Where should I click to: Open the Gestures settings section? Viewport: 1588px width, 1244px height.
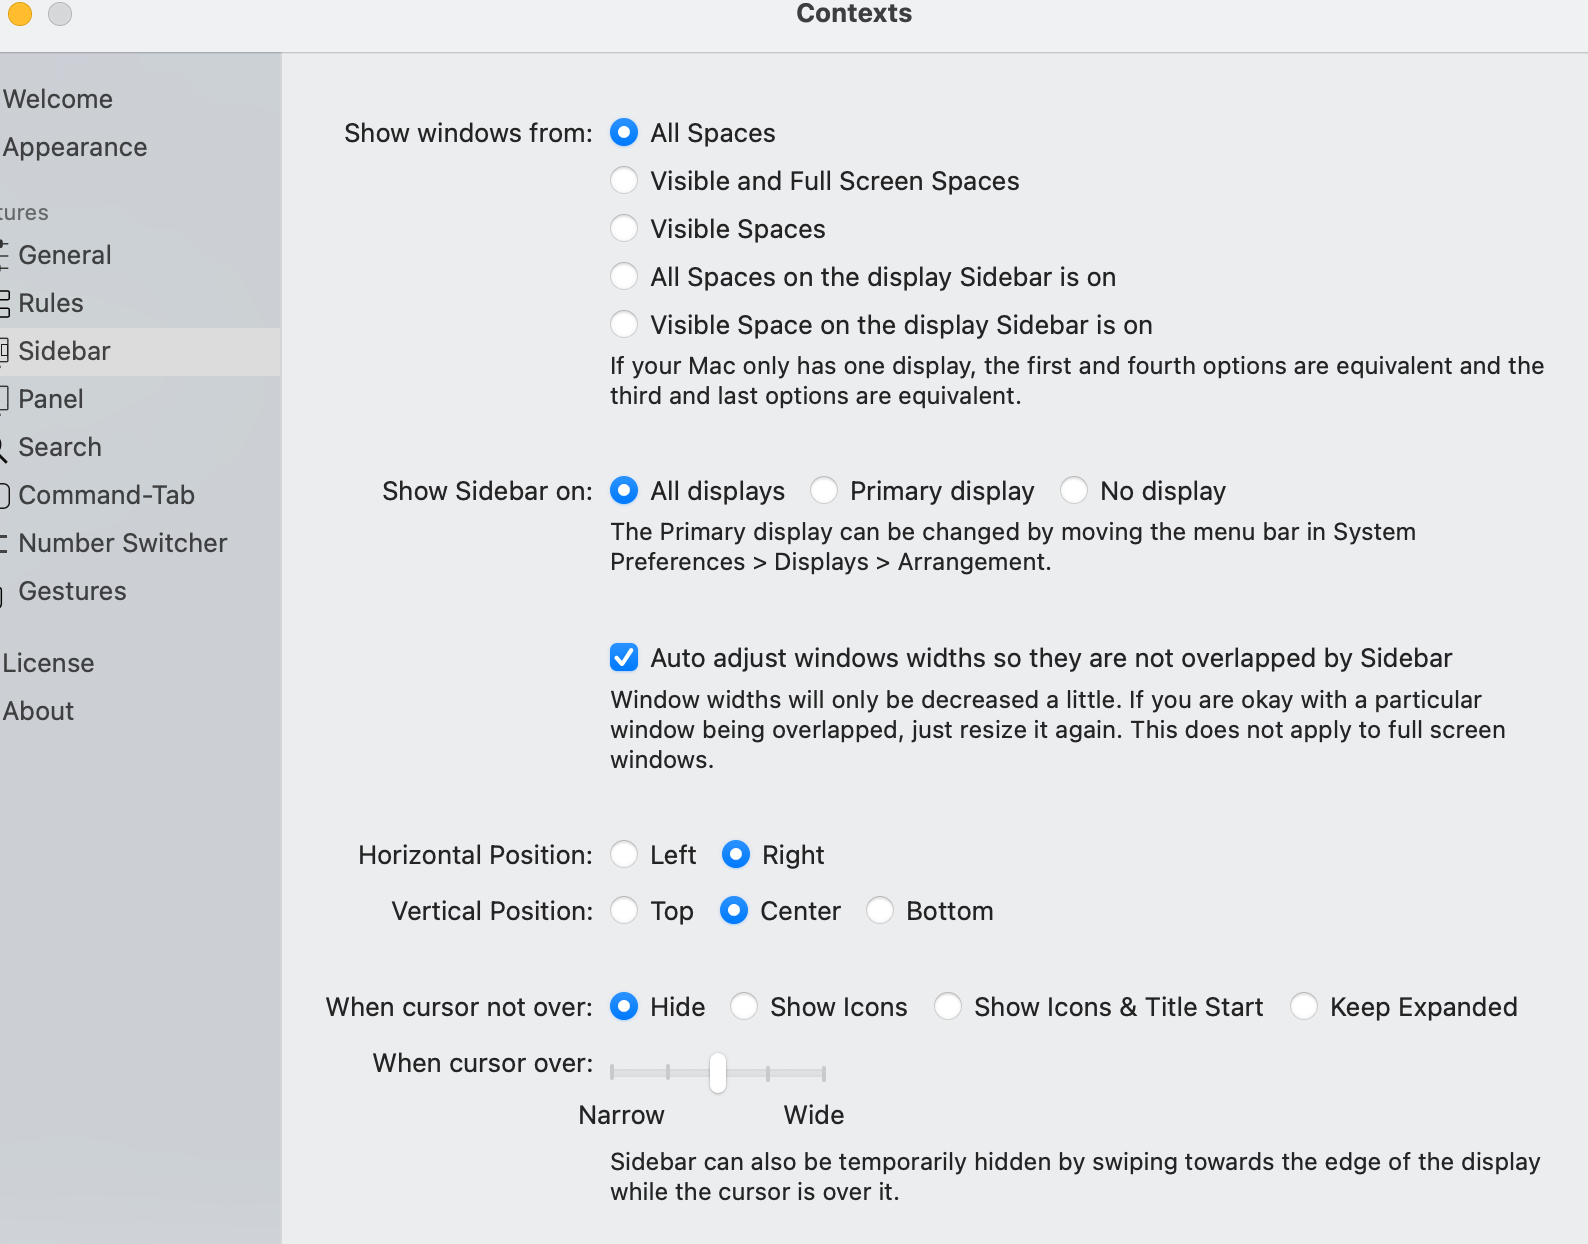[x=72, y=591]
